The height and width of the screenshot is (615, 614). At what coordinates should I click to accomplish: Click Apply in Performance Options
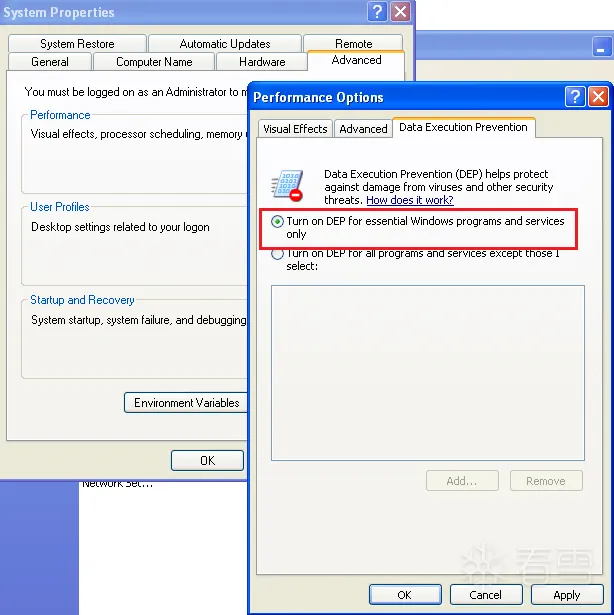(x=567, y=595)
